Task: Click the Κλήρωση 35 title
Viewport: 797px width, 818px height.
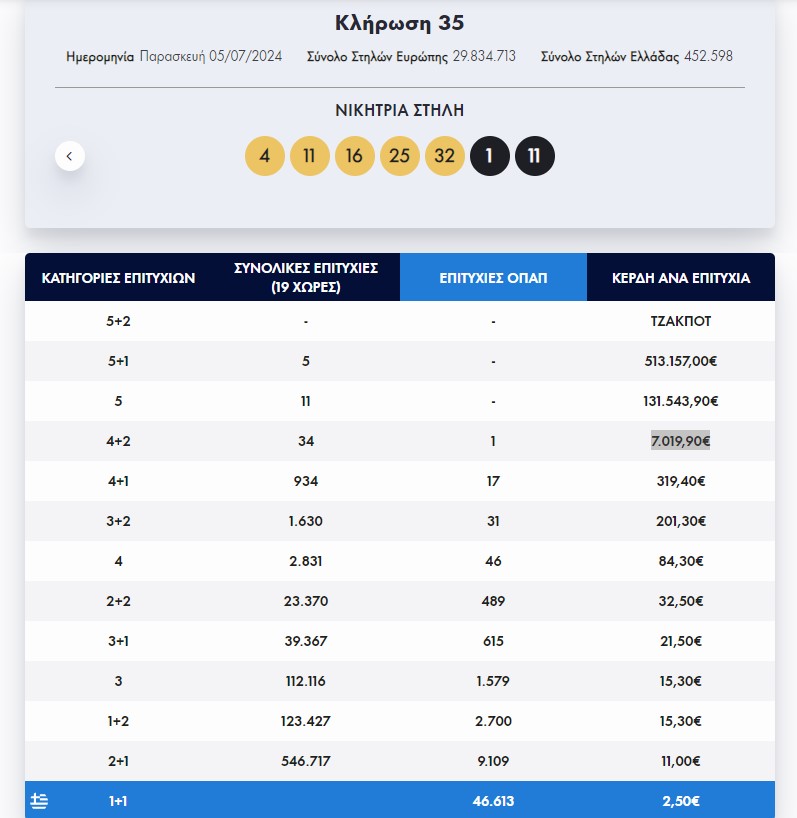Action: pyautogui.click(x=398, y=21)
